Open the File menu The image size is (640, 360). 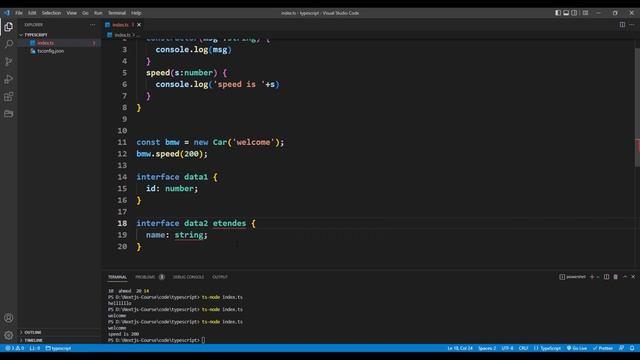click(x=19, y=13)
